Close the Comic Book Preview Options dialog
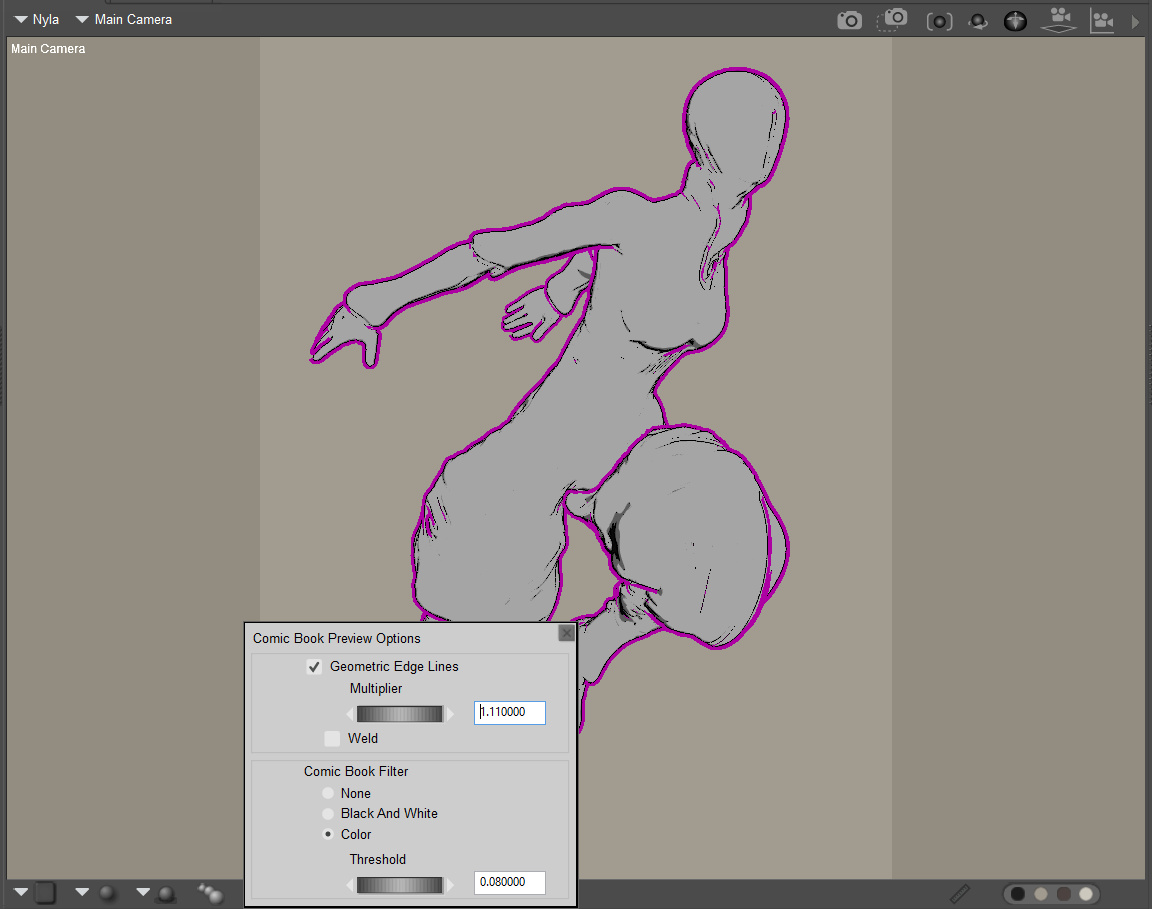 (566, 633)
